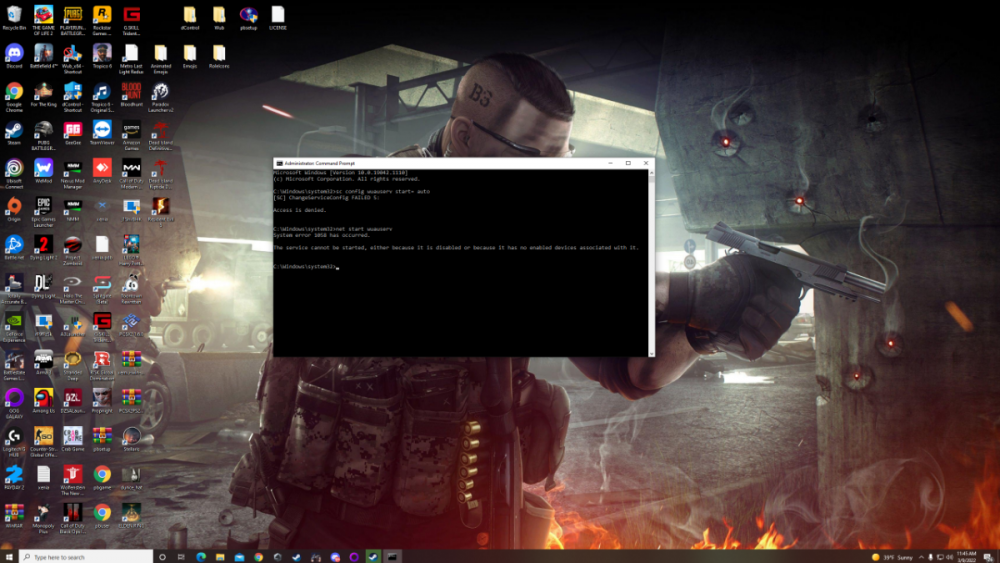Open the Command Prompt title bar icon menu
Viewport: 1000px width, 563px height.
pyautogui.click(x=280, y=162)
